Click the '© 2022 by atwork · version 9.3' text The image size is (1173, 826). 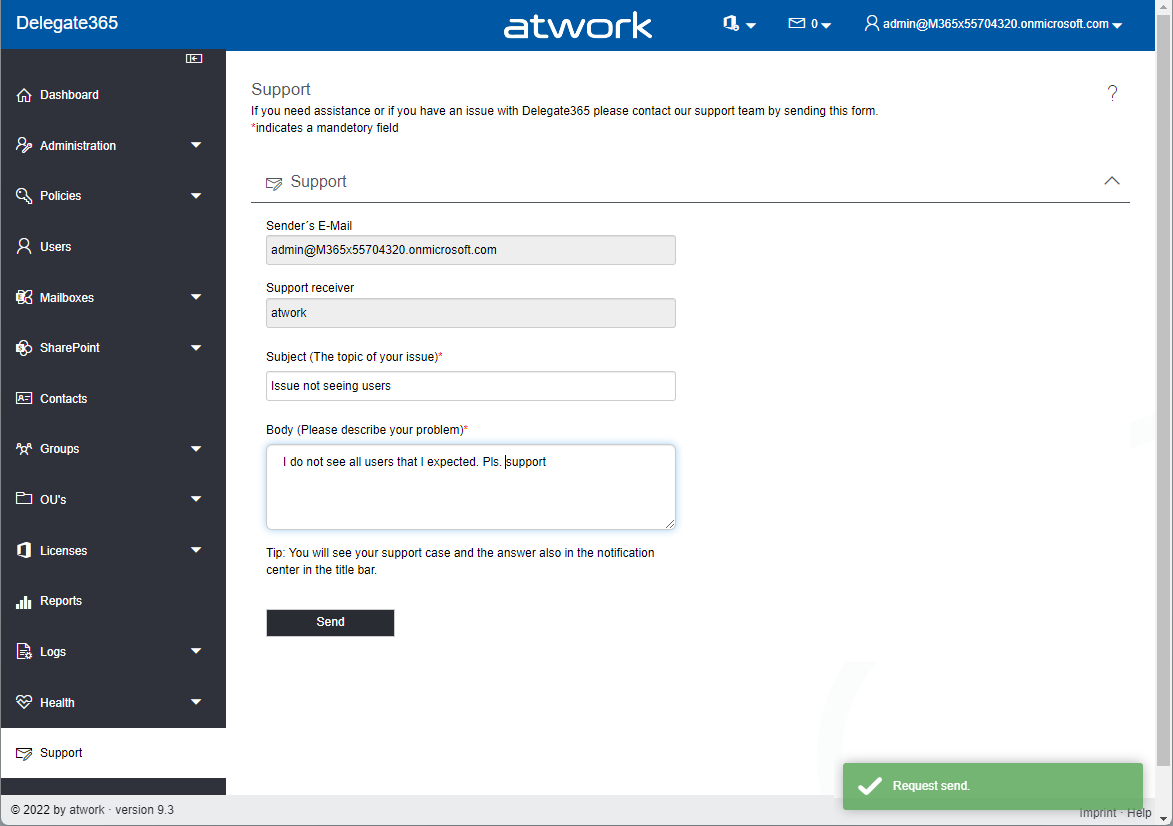point(92,810)
